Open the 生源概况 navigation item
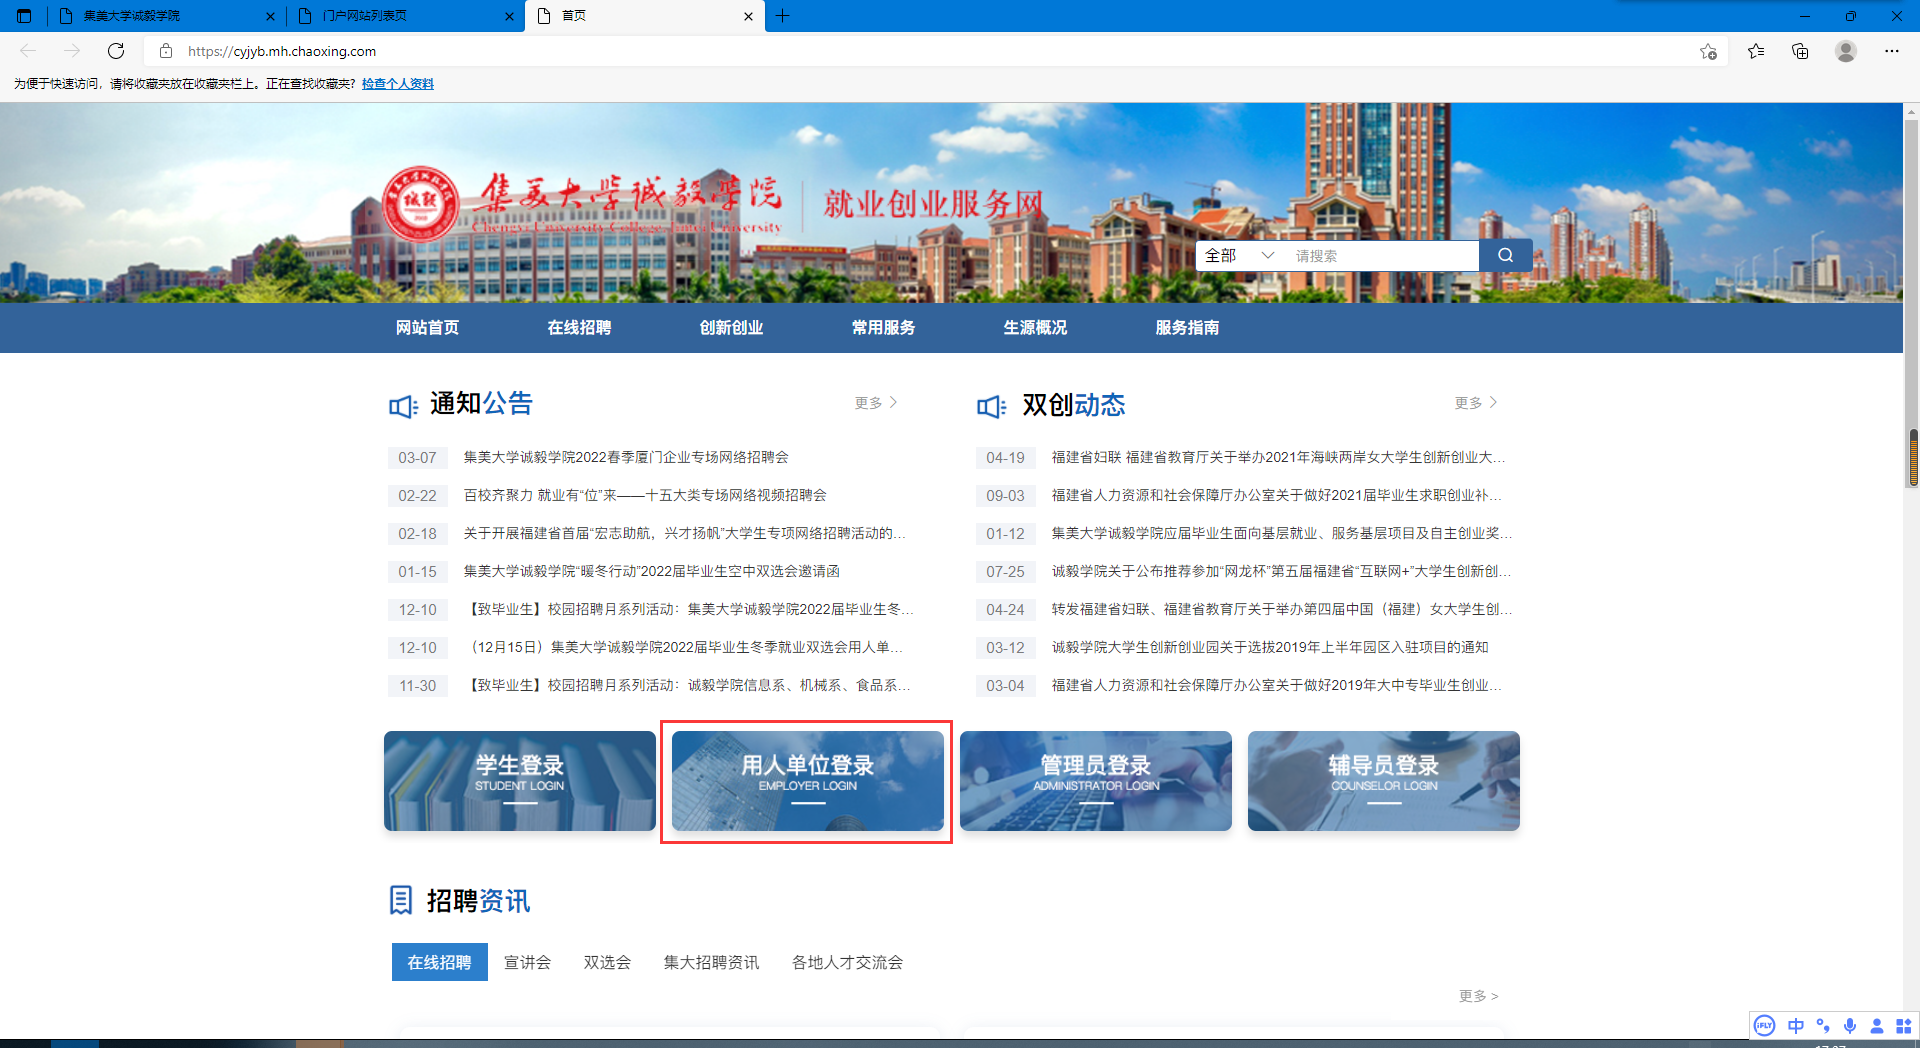This screenshot has height=1048, width=1920. [1035, 328]
